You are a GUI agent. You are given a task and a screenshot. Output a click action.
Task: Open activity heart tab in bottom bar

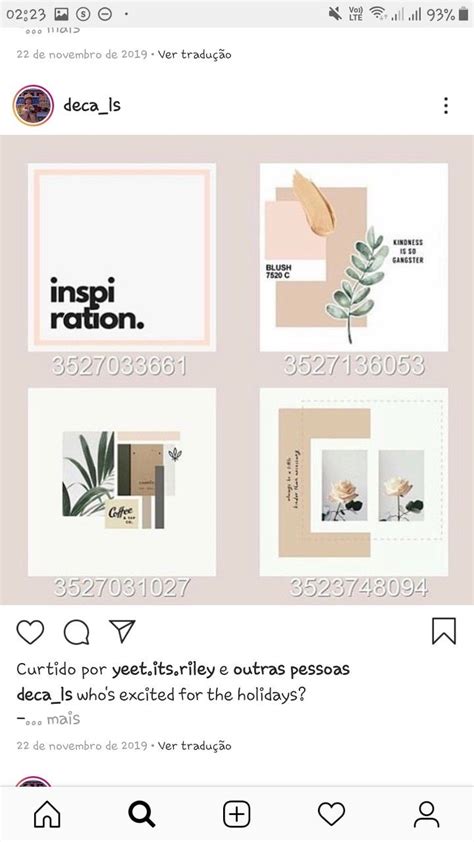click(331, 815)
